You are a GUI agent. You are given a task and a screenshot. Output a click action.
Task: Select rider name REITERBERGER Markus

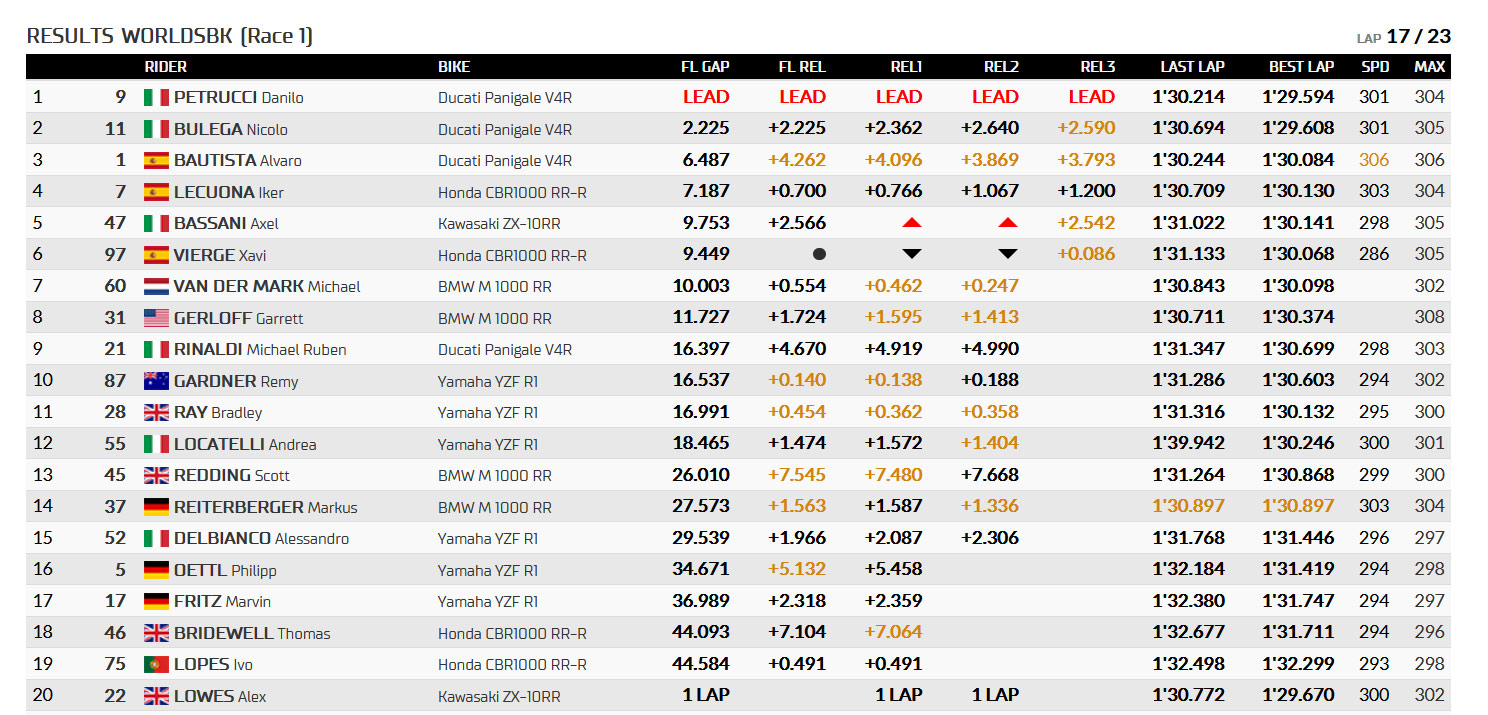coord(266,507)
